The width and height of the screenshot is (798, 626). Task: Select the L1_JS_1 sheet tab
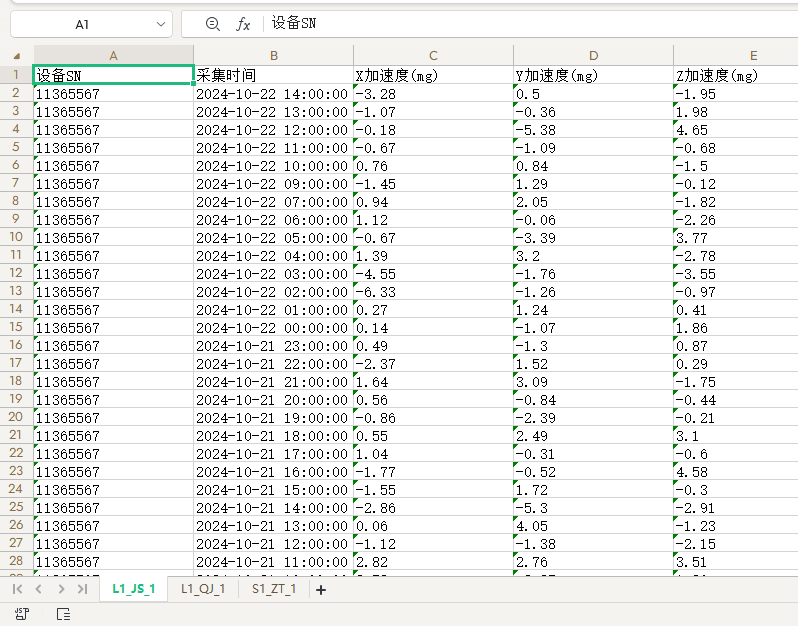133,589
